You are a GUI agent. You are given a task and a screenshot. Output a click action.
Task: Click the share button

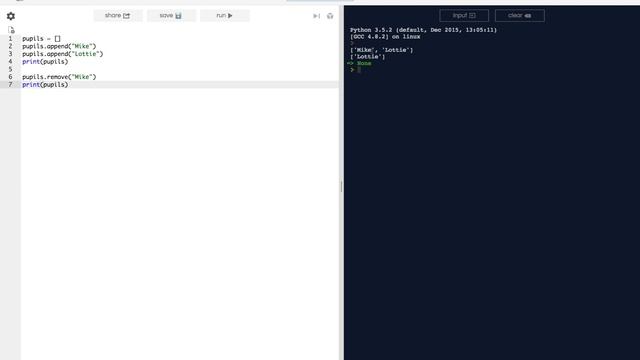(x=118, y=16)
